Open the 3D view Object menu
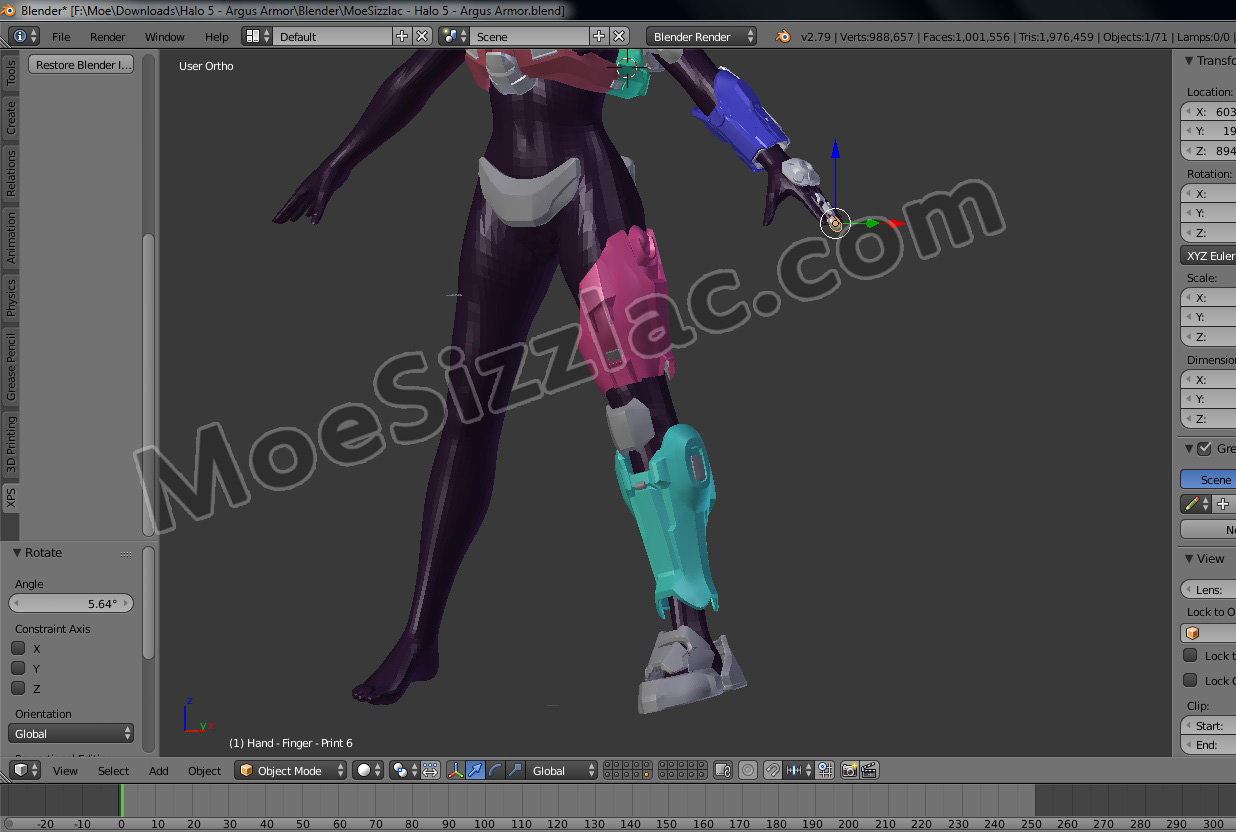 pyautogui.click(x=205, y=770)
